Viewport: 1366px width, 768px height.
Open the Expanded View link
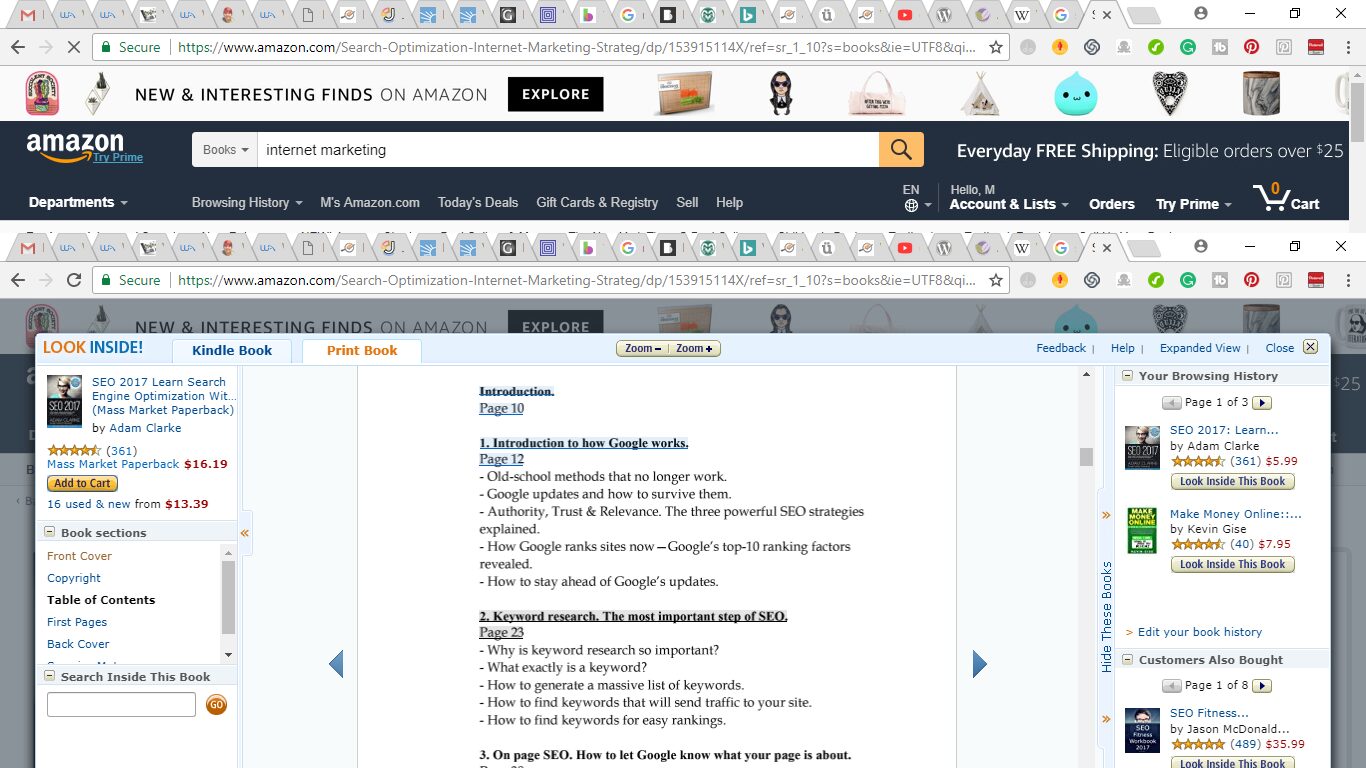tap(1200, 348)
